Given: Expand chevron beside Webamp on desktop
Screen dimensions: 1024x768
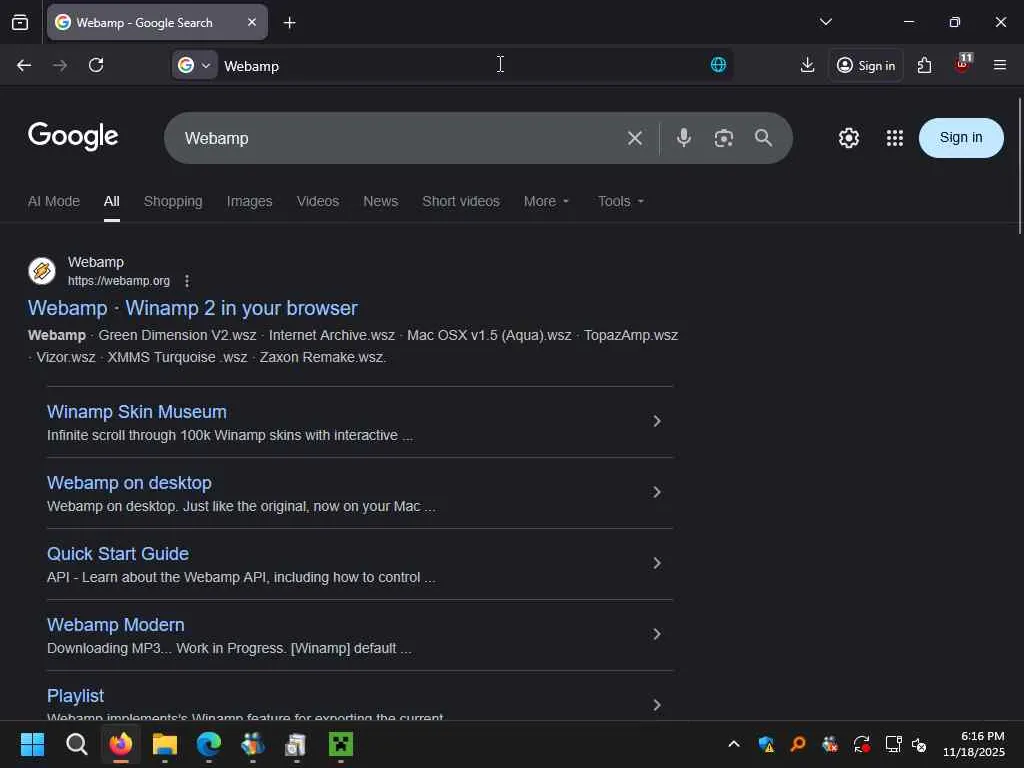Looking at the screenshot, I should tap(657, 492).
